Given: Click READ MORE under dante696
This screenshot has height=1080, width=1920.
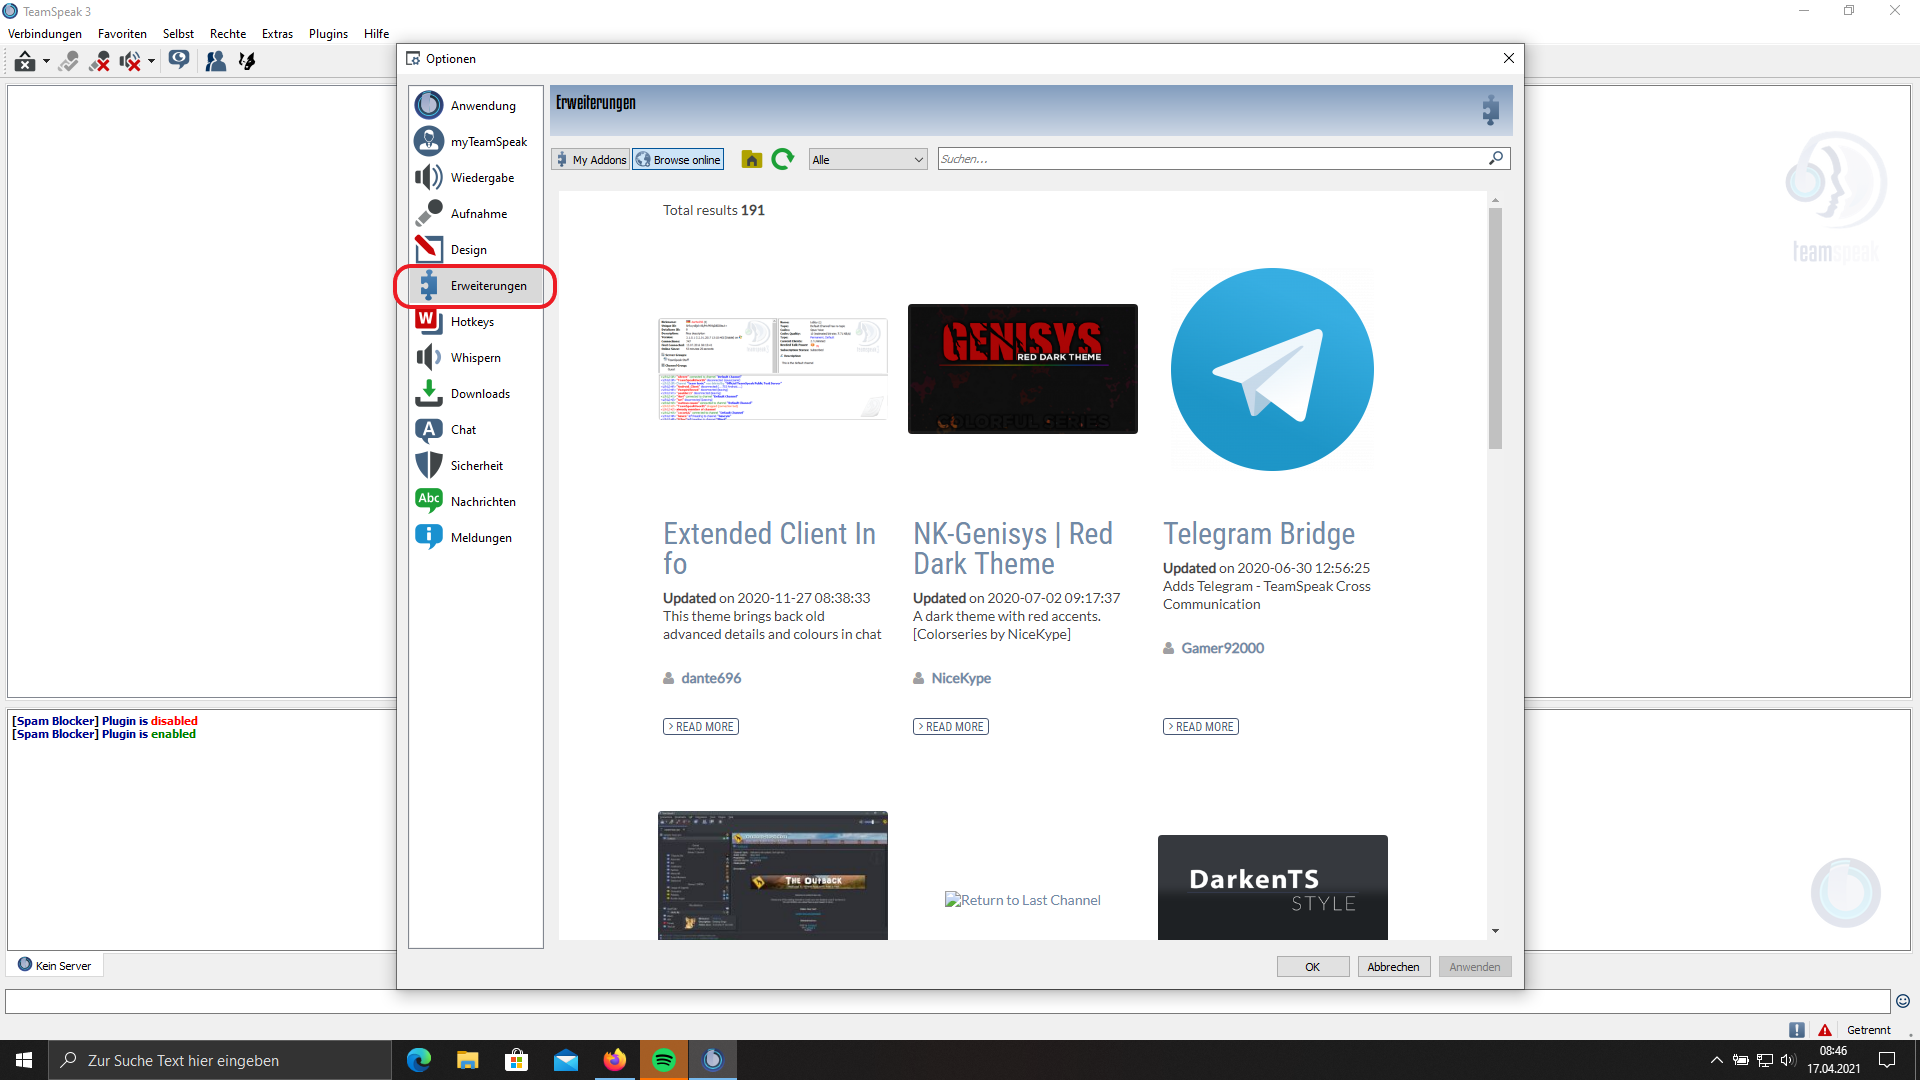Looking at the screenshot, I should click(701, 726).
